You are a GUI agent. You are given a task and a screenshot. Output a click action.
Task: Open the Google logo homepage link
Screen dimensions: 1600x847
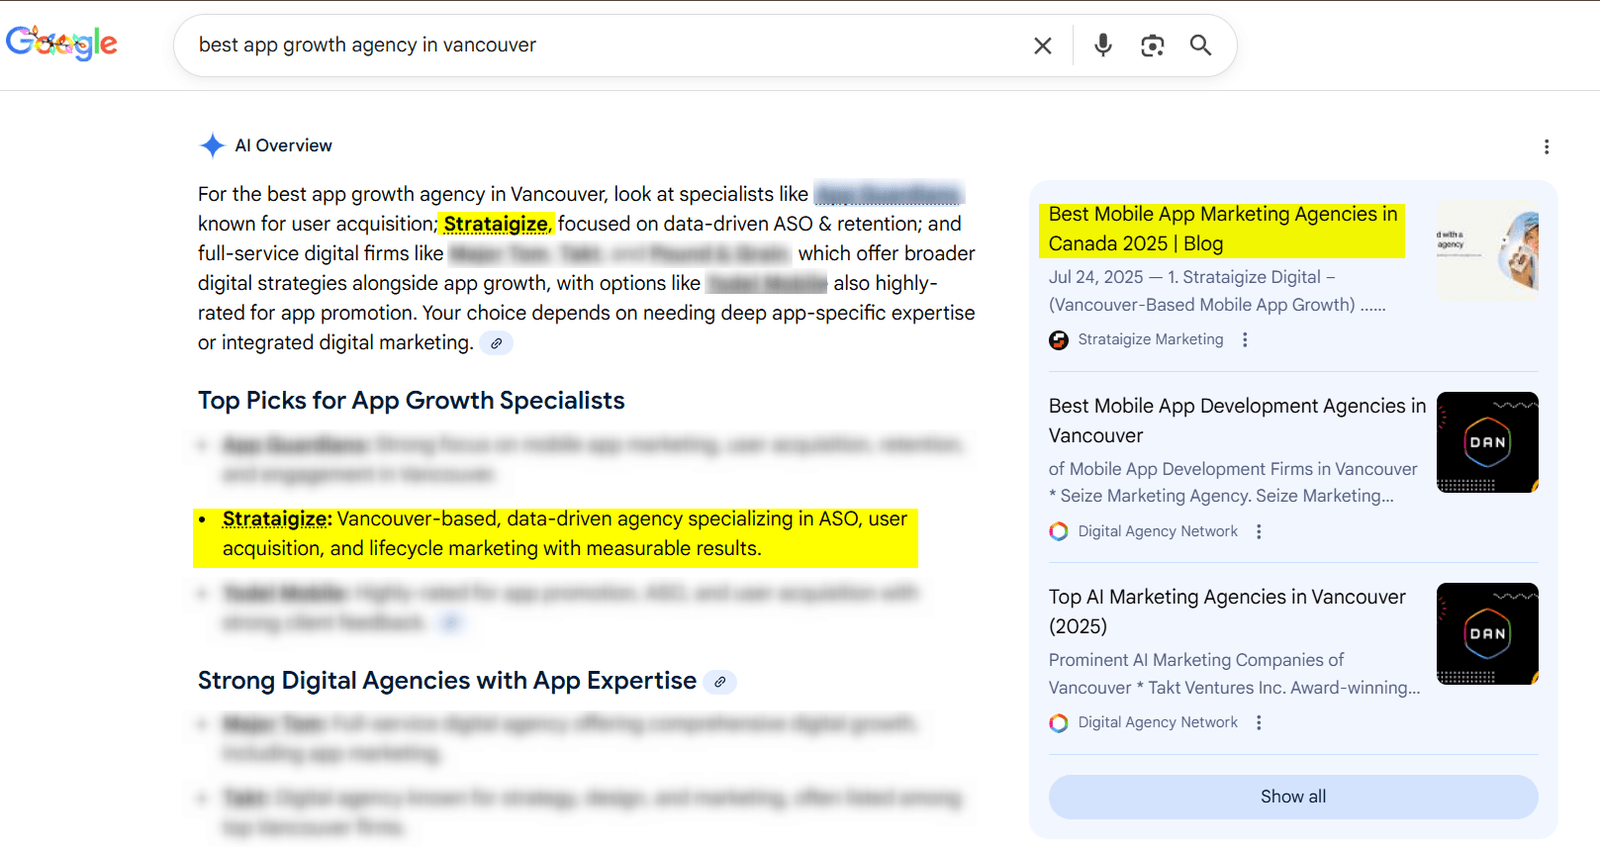(61, 43)
